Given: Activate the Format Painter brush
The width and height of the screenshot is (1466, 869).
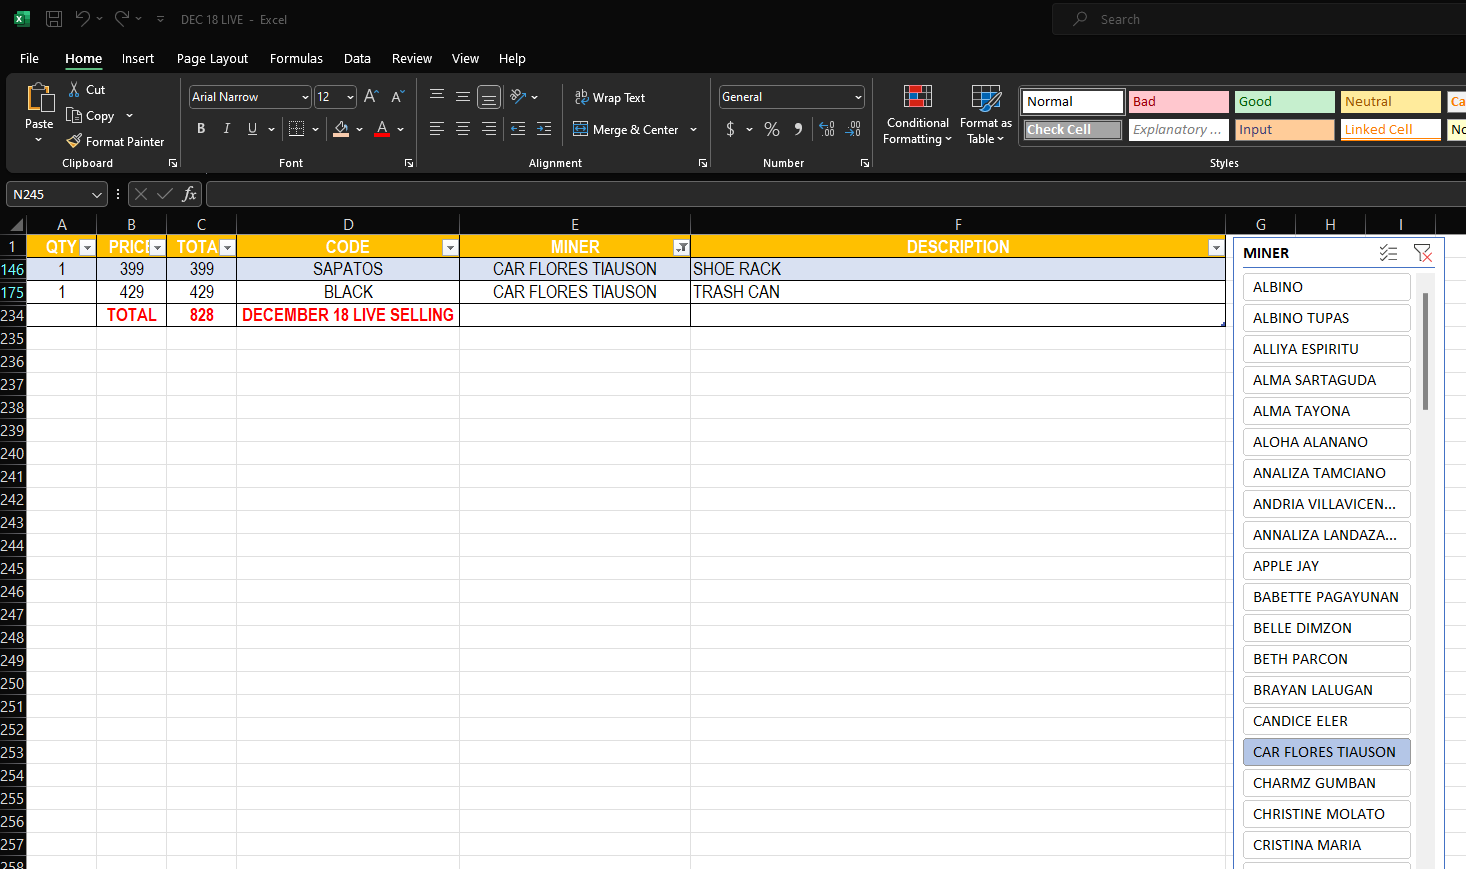Looking at the screenshot, I should (x=74, y=142).
